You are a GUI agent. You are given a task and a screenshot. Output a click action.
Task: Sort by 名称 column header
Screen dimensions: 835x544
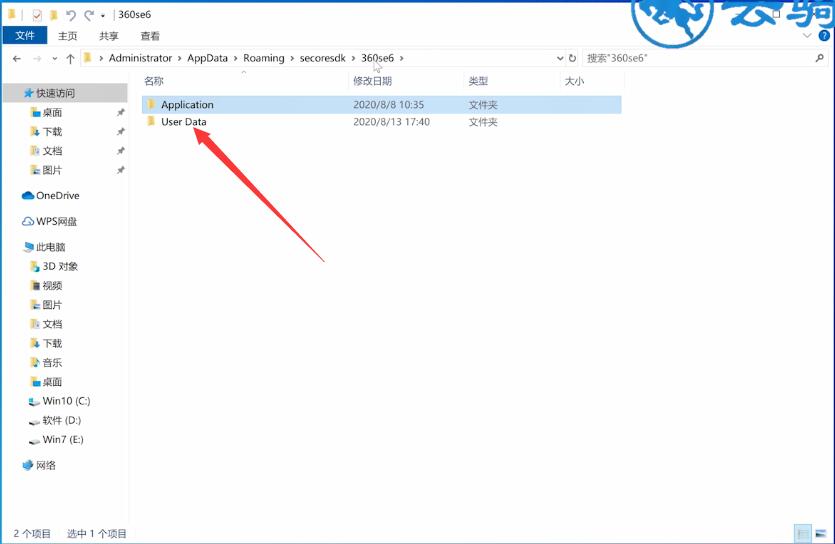154,81
